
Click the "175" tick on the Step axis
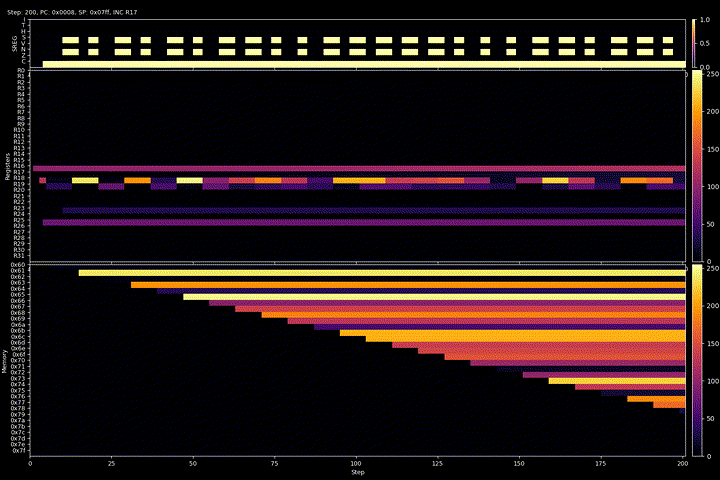coord(601,463)
